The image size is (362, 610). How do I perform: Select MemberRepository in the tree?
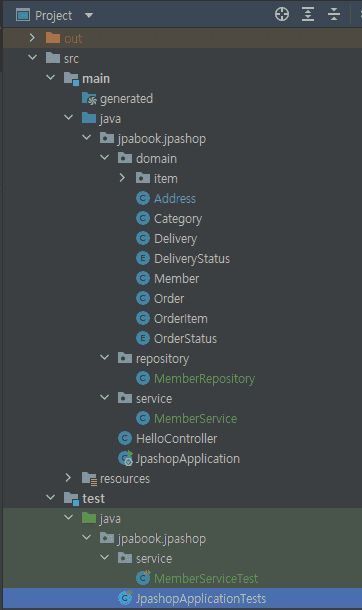204,379
